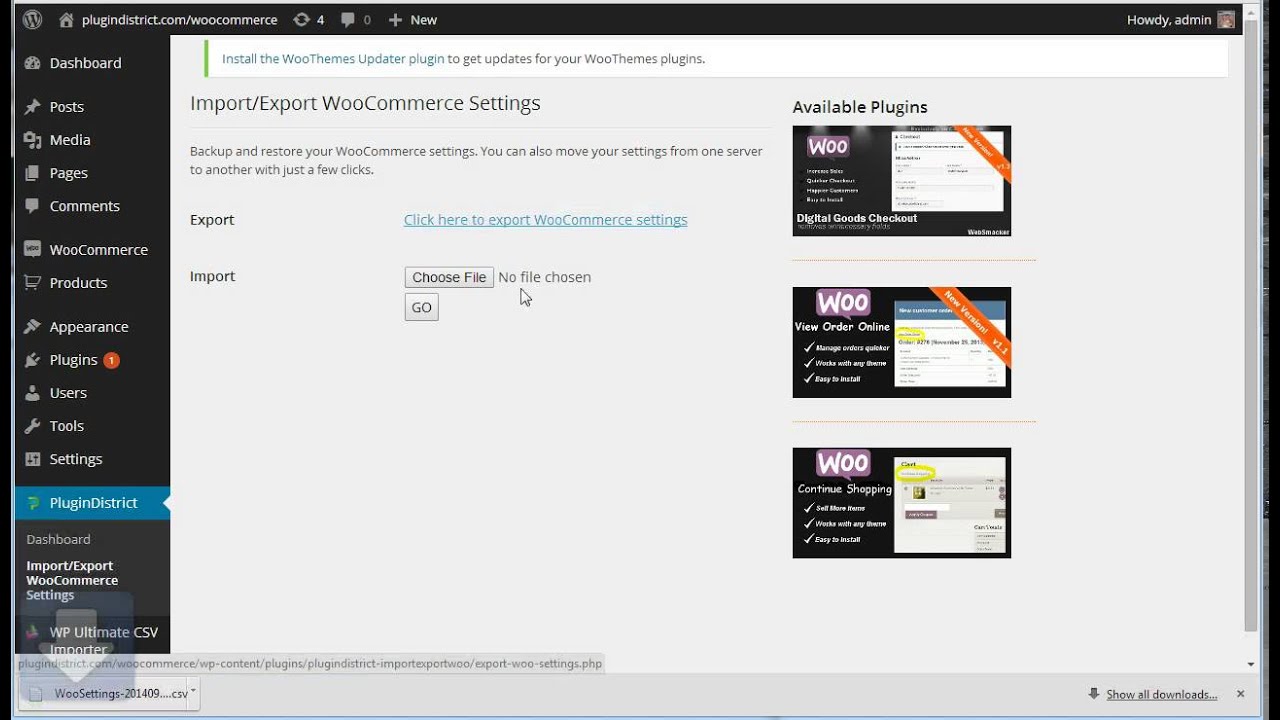Open the WooSettings CSV download options arrow
The width and height of the screenshot is (1280, 720).
tap(192, 691)
